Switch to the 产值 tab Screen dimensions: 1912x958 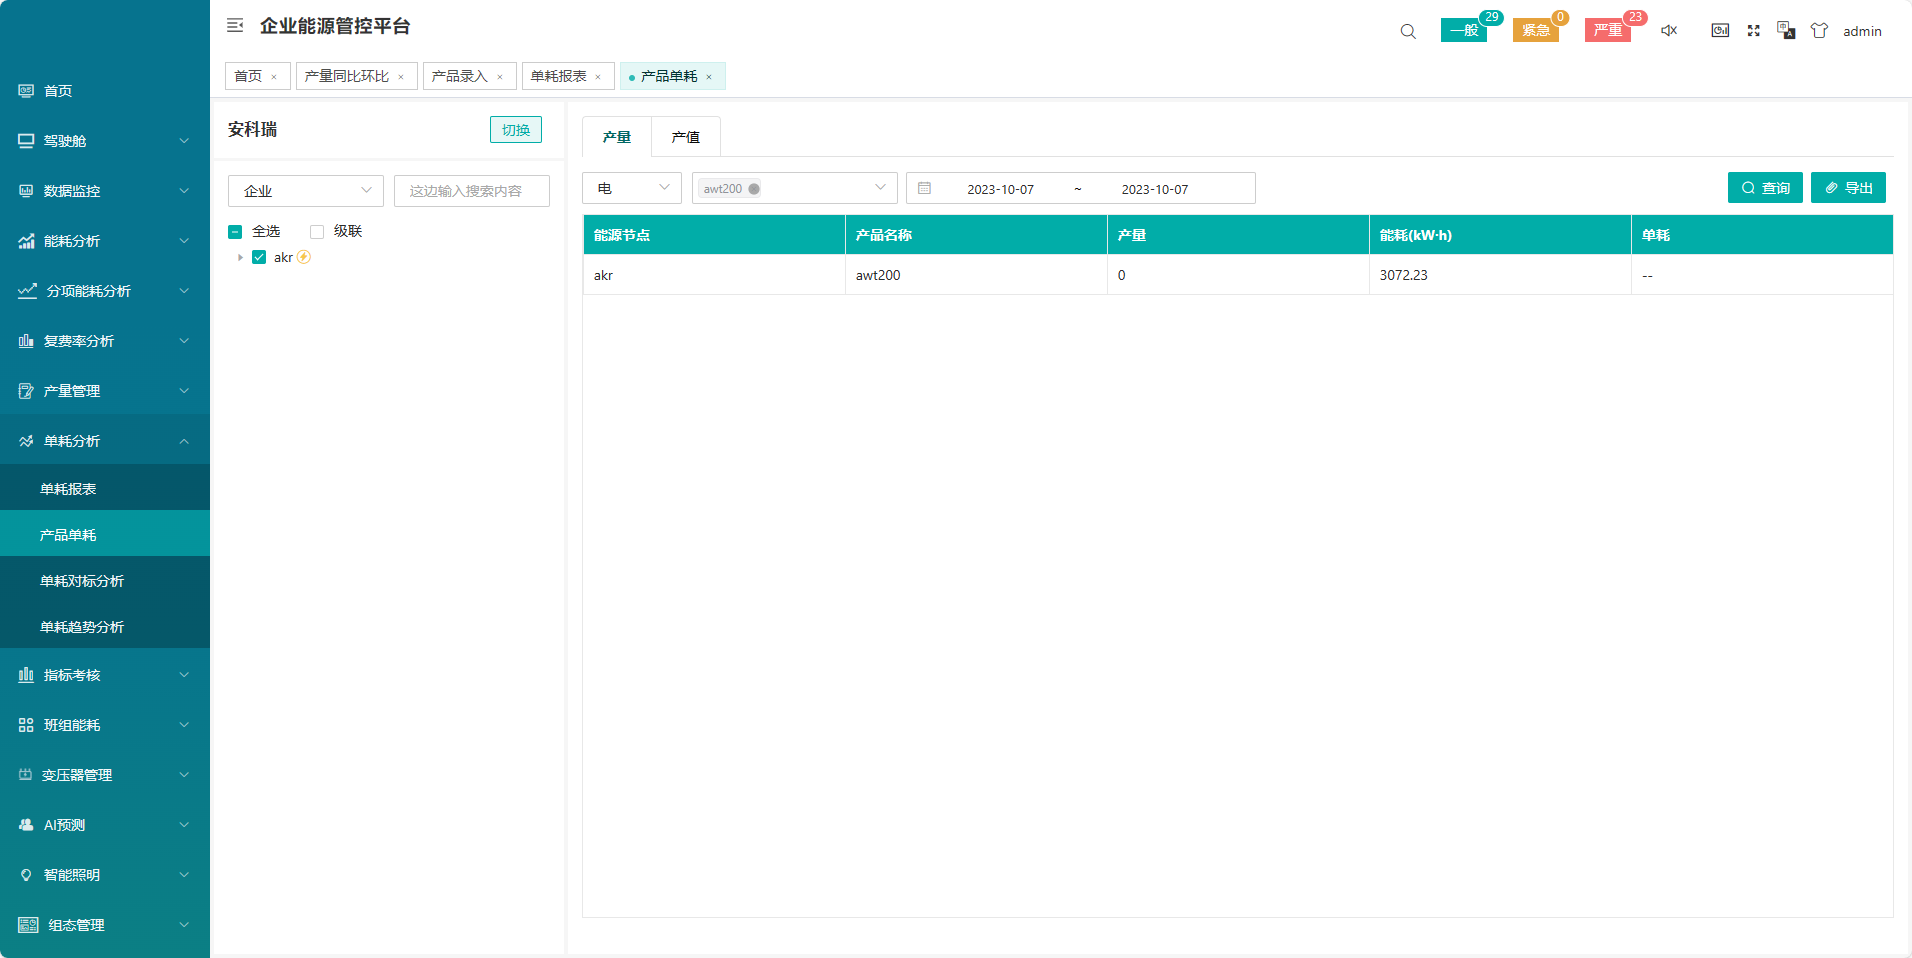click(x=685, y=138)
